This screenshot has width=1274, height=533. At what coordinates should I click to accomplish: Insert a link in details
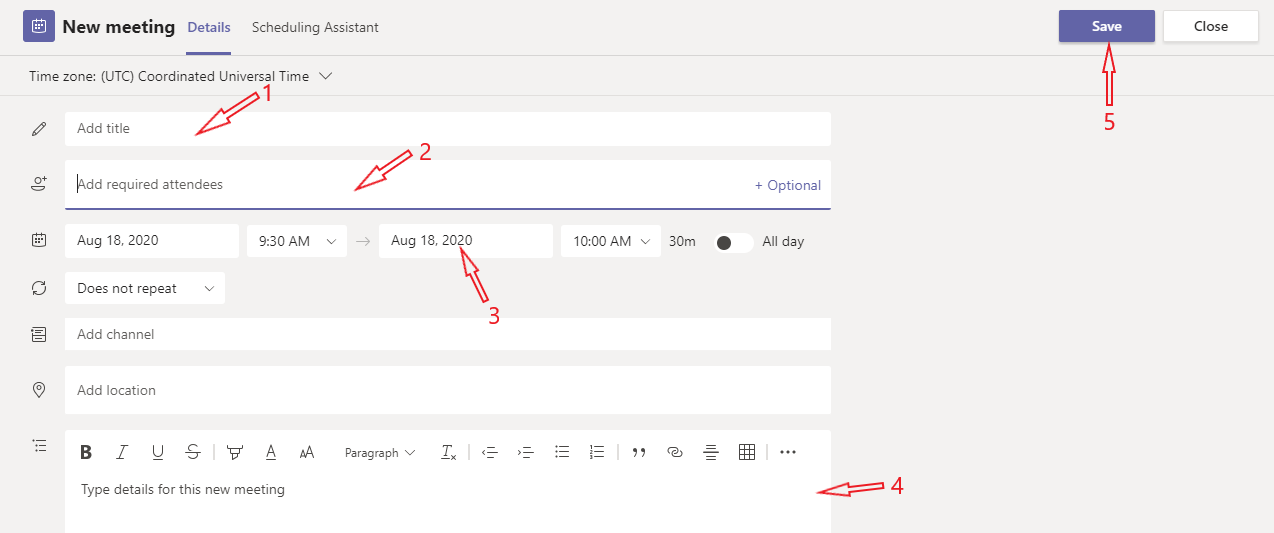click(x=675, y=452)
